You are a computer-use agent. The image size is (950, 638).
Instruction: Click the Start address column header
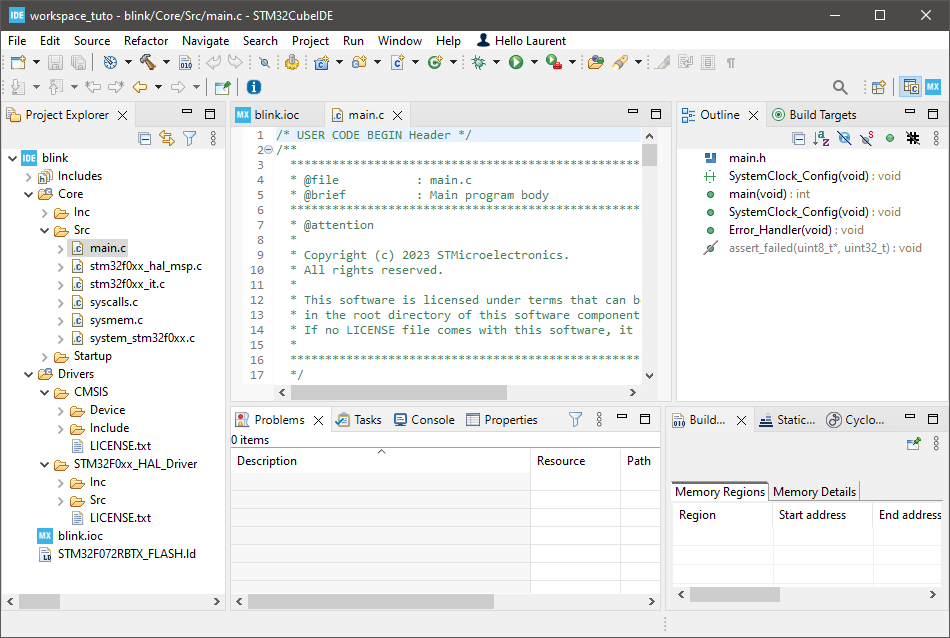(823, 514)
